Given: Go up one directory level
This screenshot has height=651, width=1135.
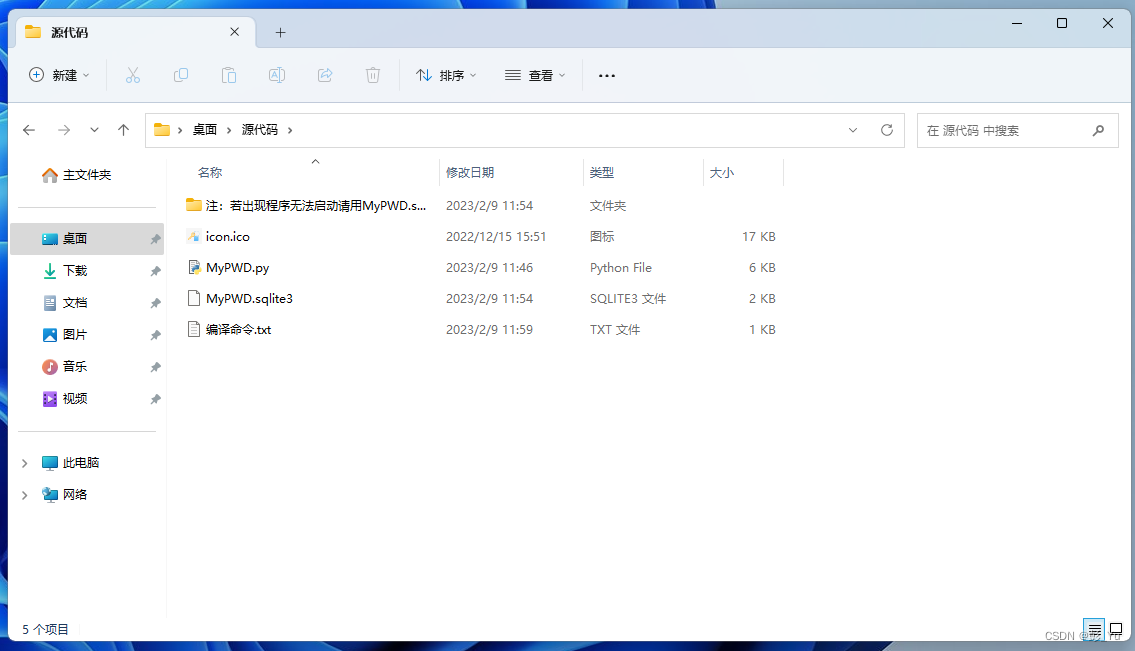Looking at the screenshot, I should (x=124, y=130).
